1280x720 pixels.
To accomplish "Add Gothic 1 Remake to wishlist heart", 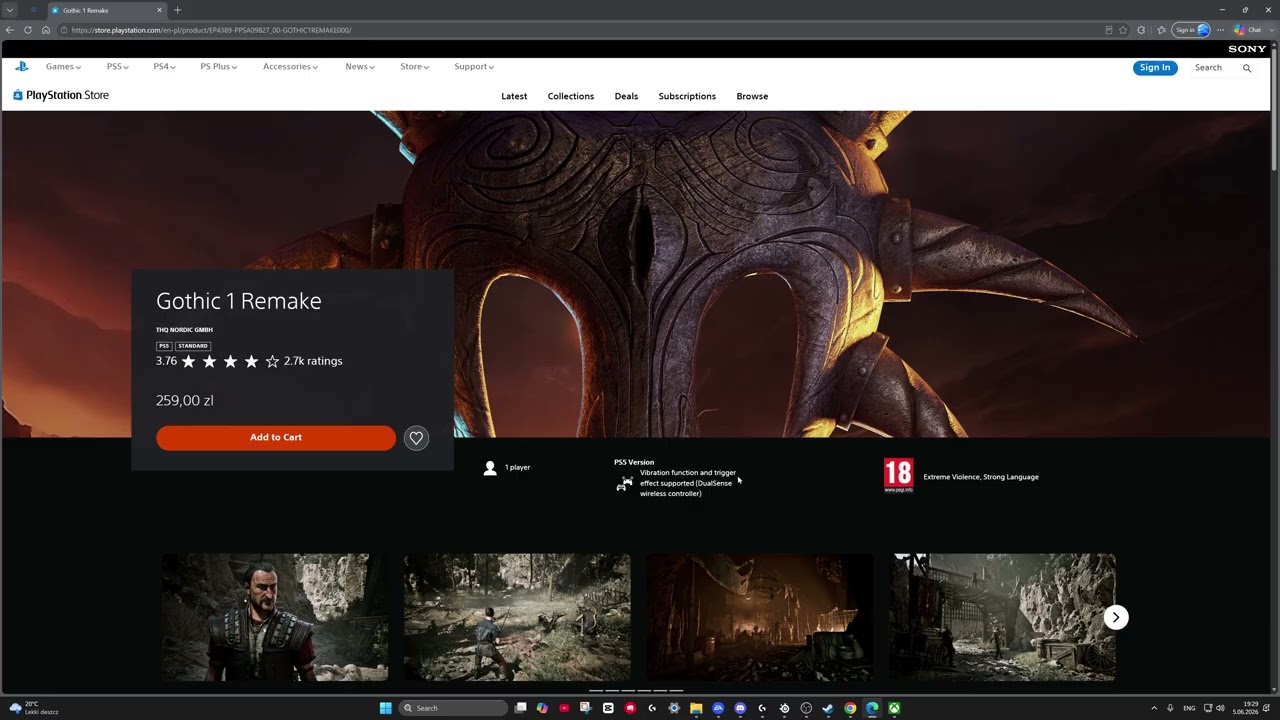I will [416, 438].
